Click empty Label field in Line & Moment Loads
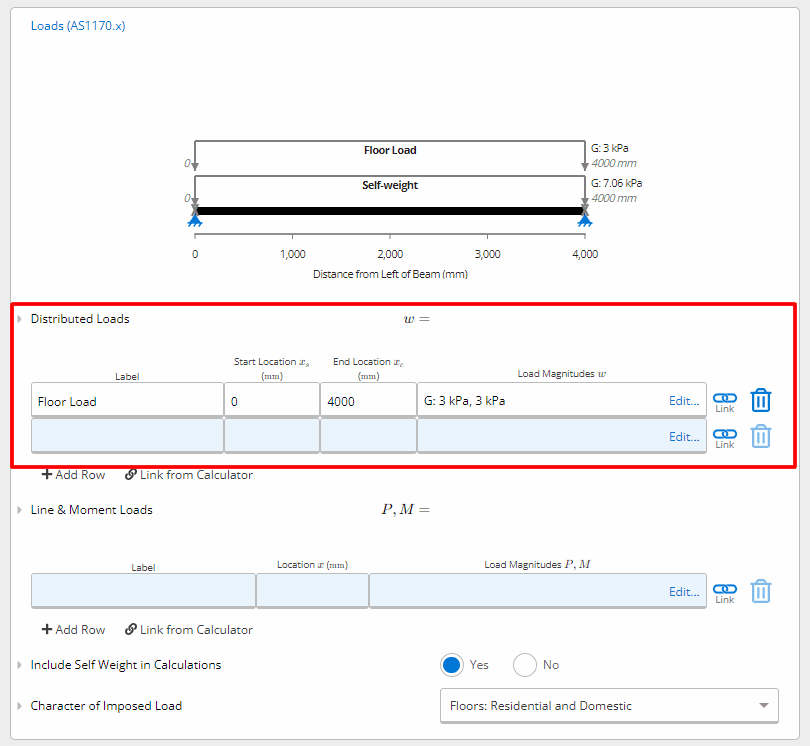 143,591
